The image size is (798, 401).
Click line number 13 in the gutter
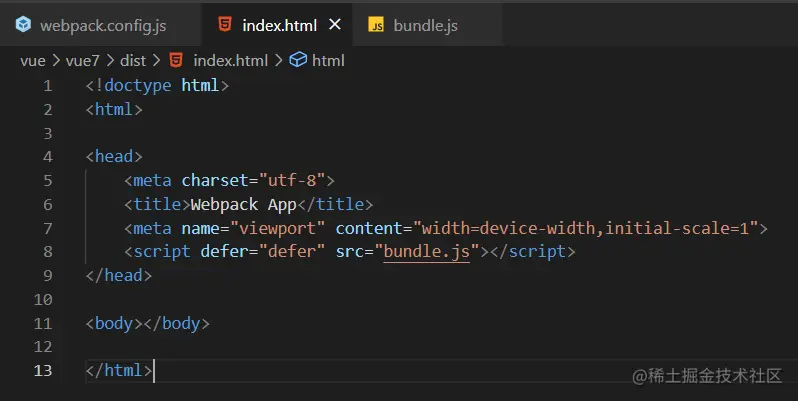(x=43, y=370)
